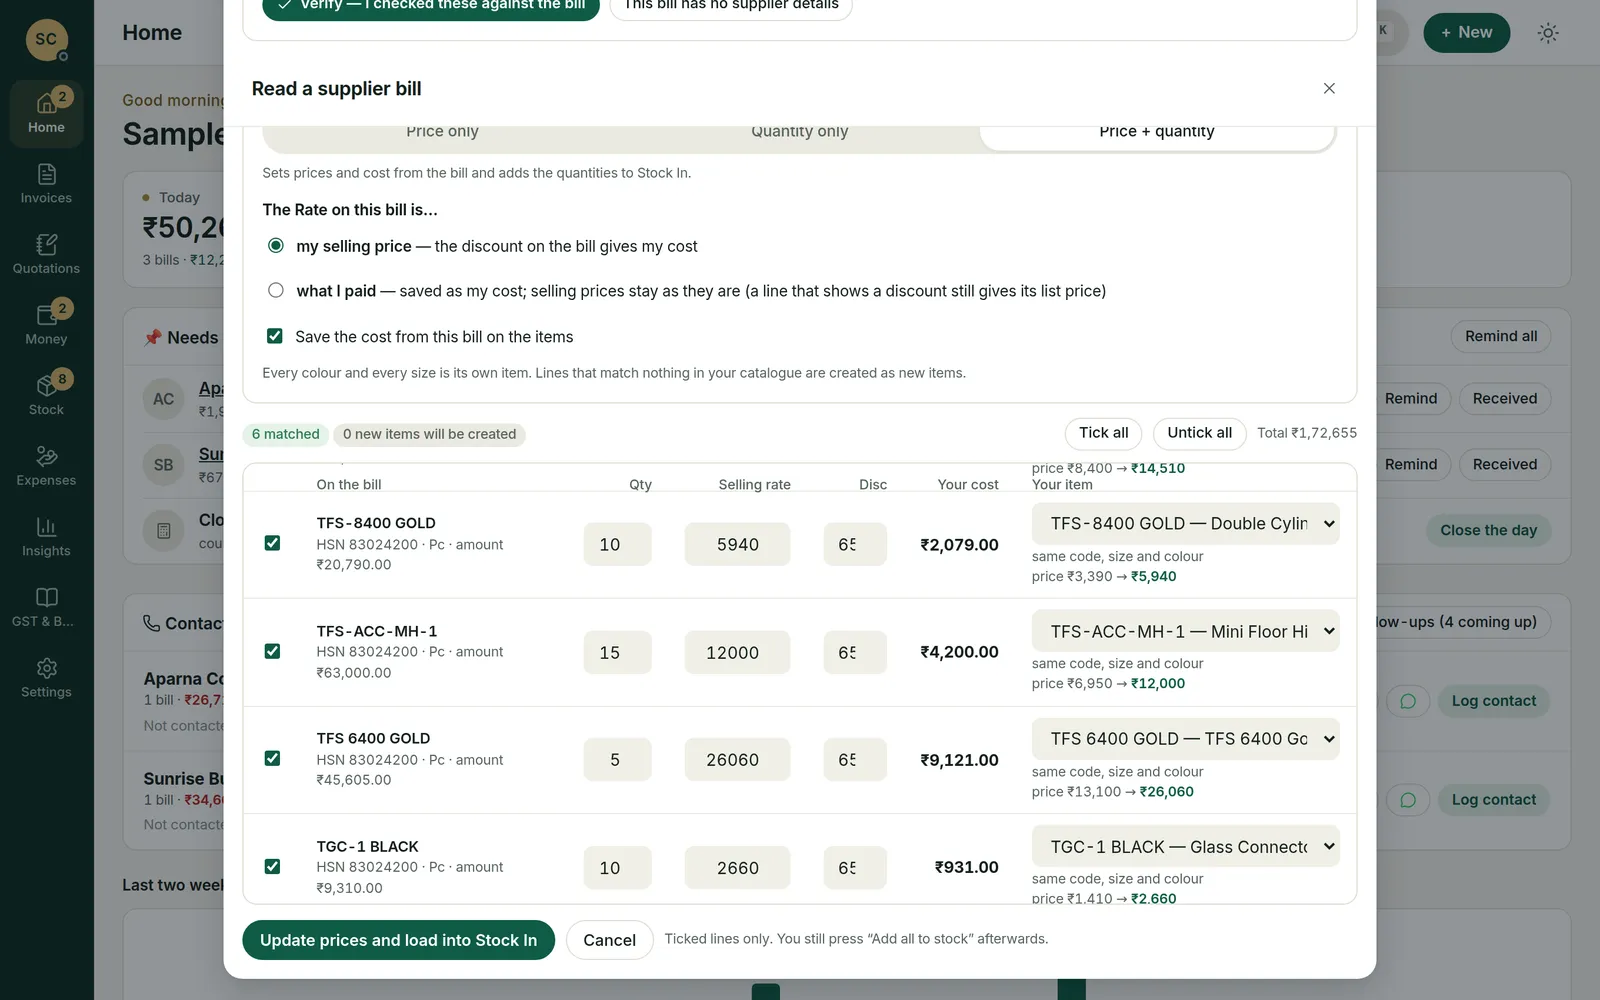The image size is (1600, 1000).
Task: Edit the Qty field for TFS-8400 GOLD
Action: (617, 544)
